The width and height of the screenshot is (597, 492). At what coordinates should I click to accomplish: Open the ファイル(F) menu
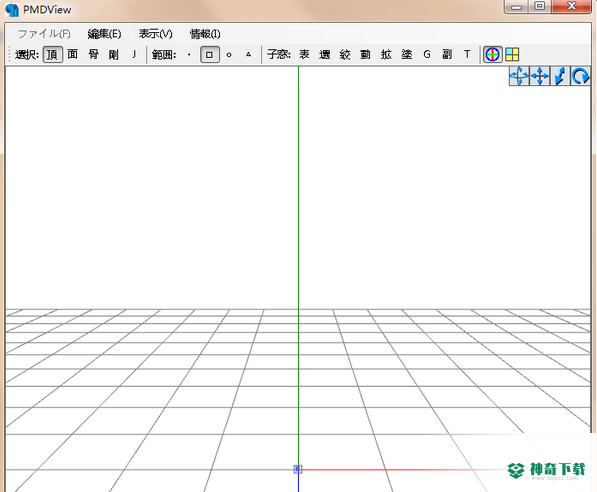point(44,34)
